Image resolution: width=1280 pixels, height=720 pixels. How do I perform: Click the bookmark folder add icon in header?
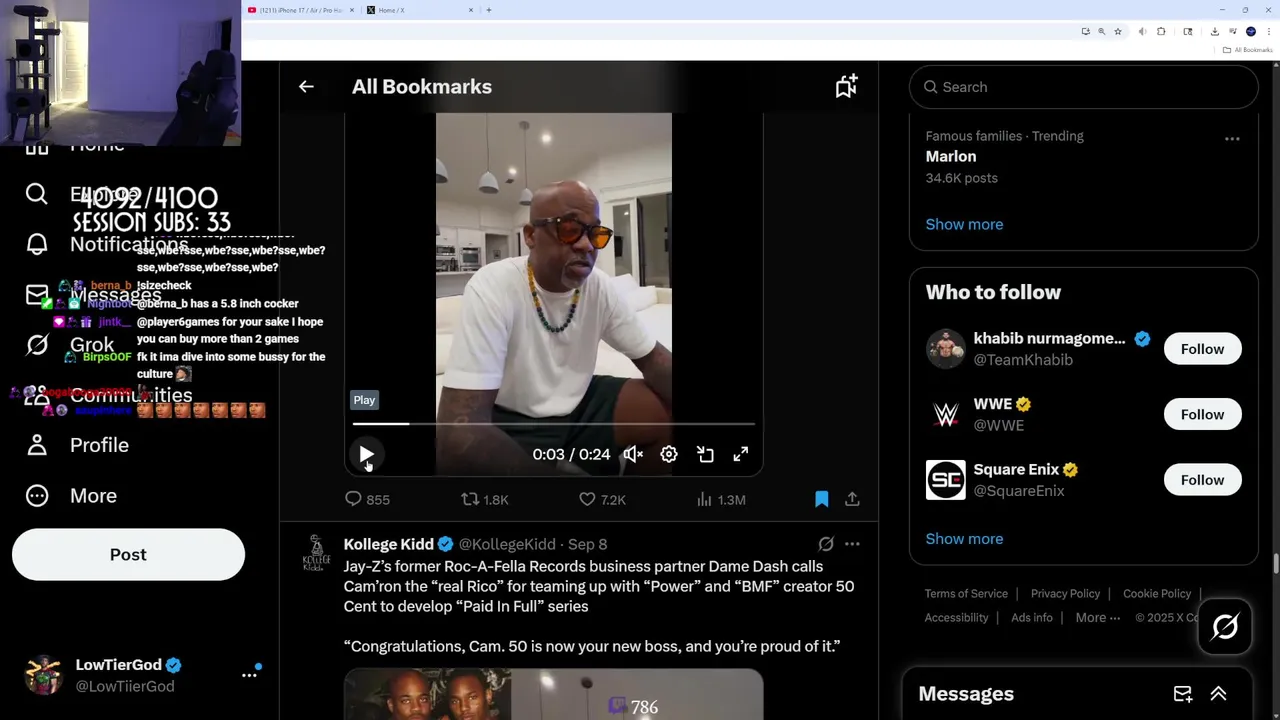coord(846,87)
